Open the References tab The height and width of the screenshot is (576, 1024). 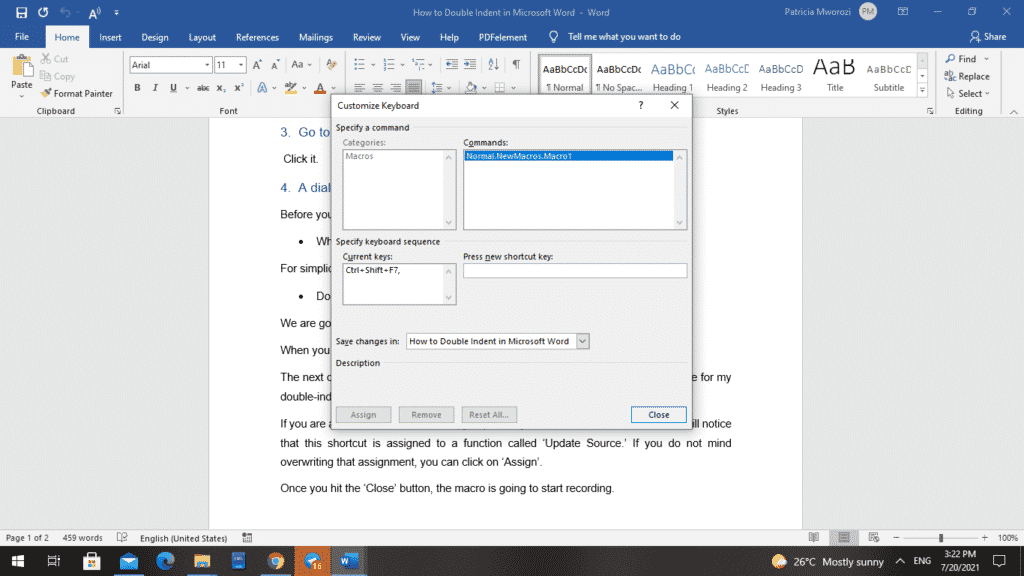point(257,37)
